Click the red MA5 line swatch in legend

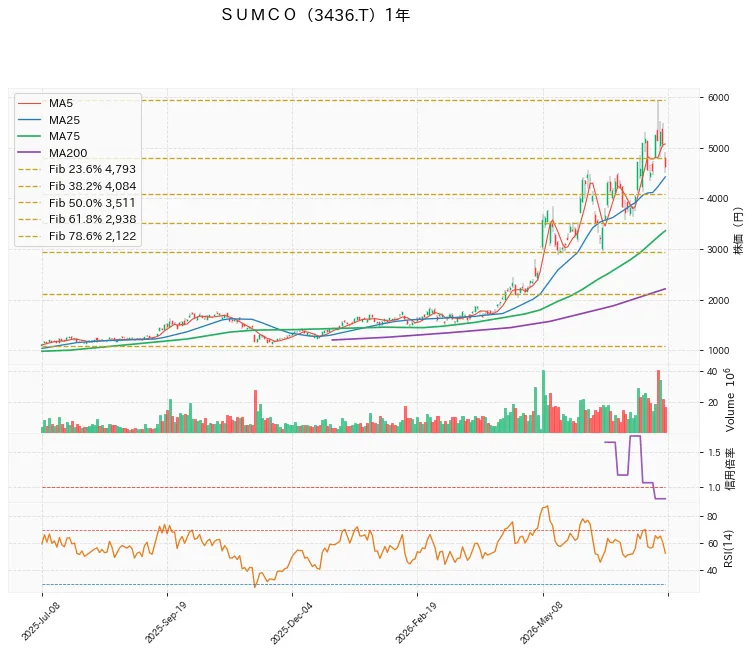29,103
